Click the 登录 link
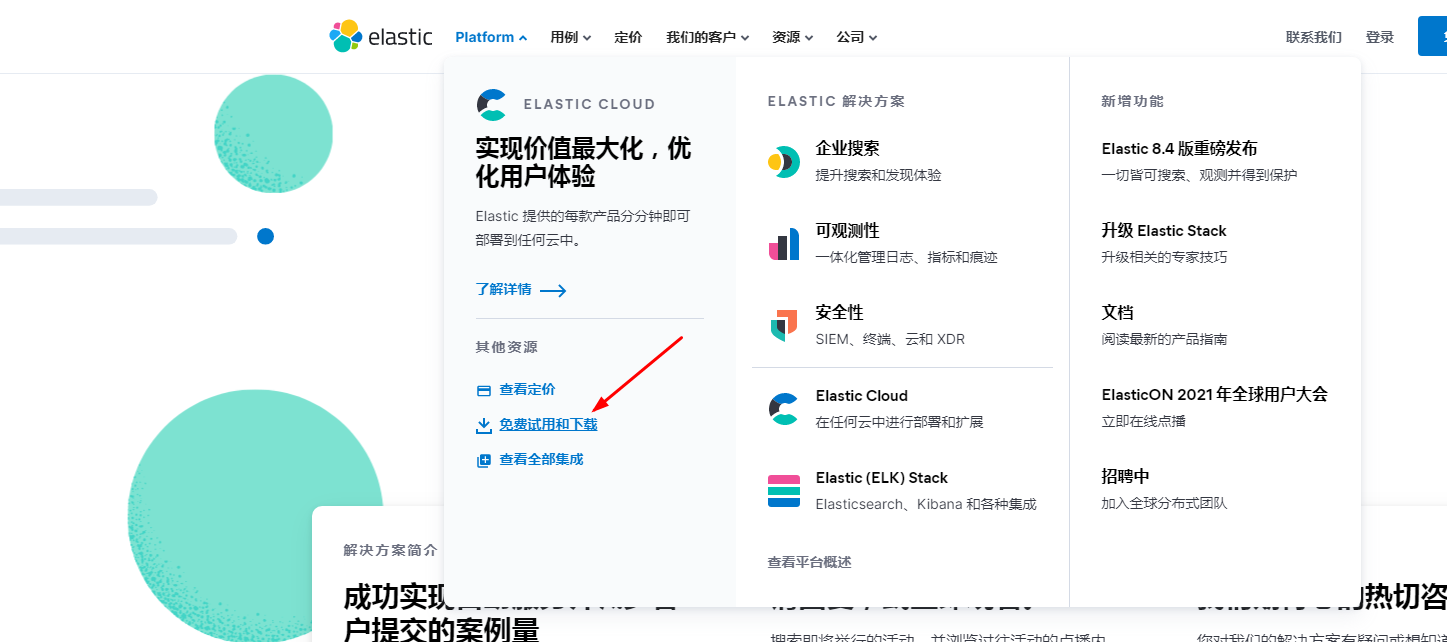 coord(1380,37)
